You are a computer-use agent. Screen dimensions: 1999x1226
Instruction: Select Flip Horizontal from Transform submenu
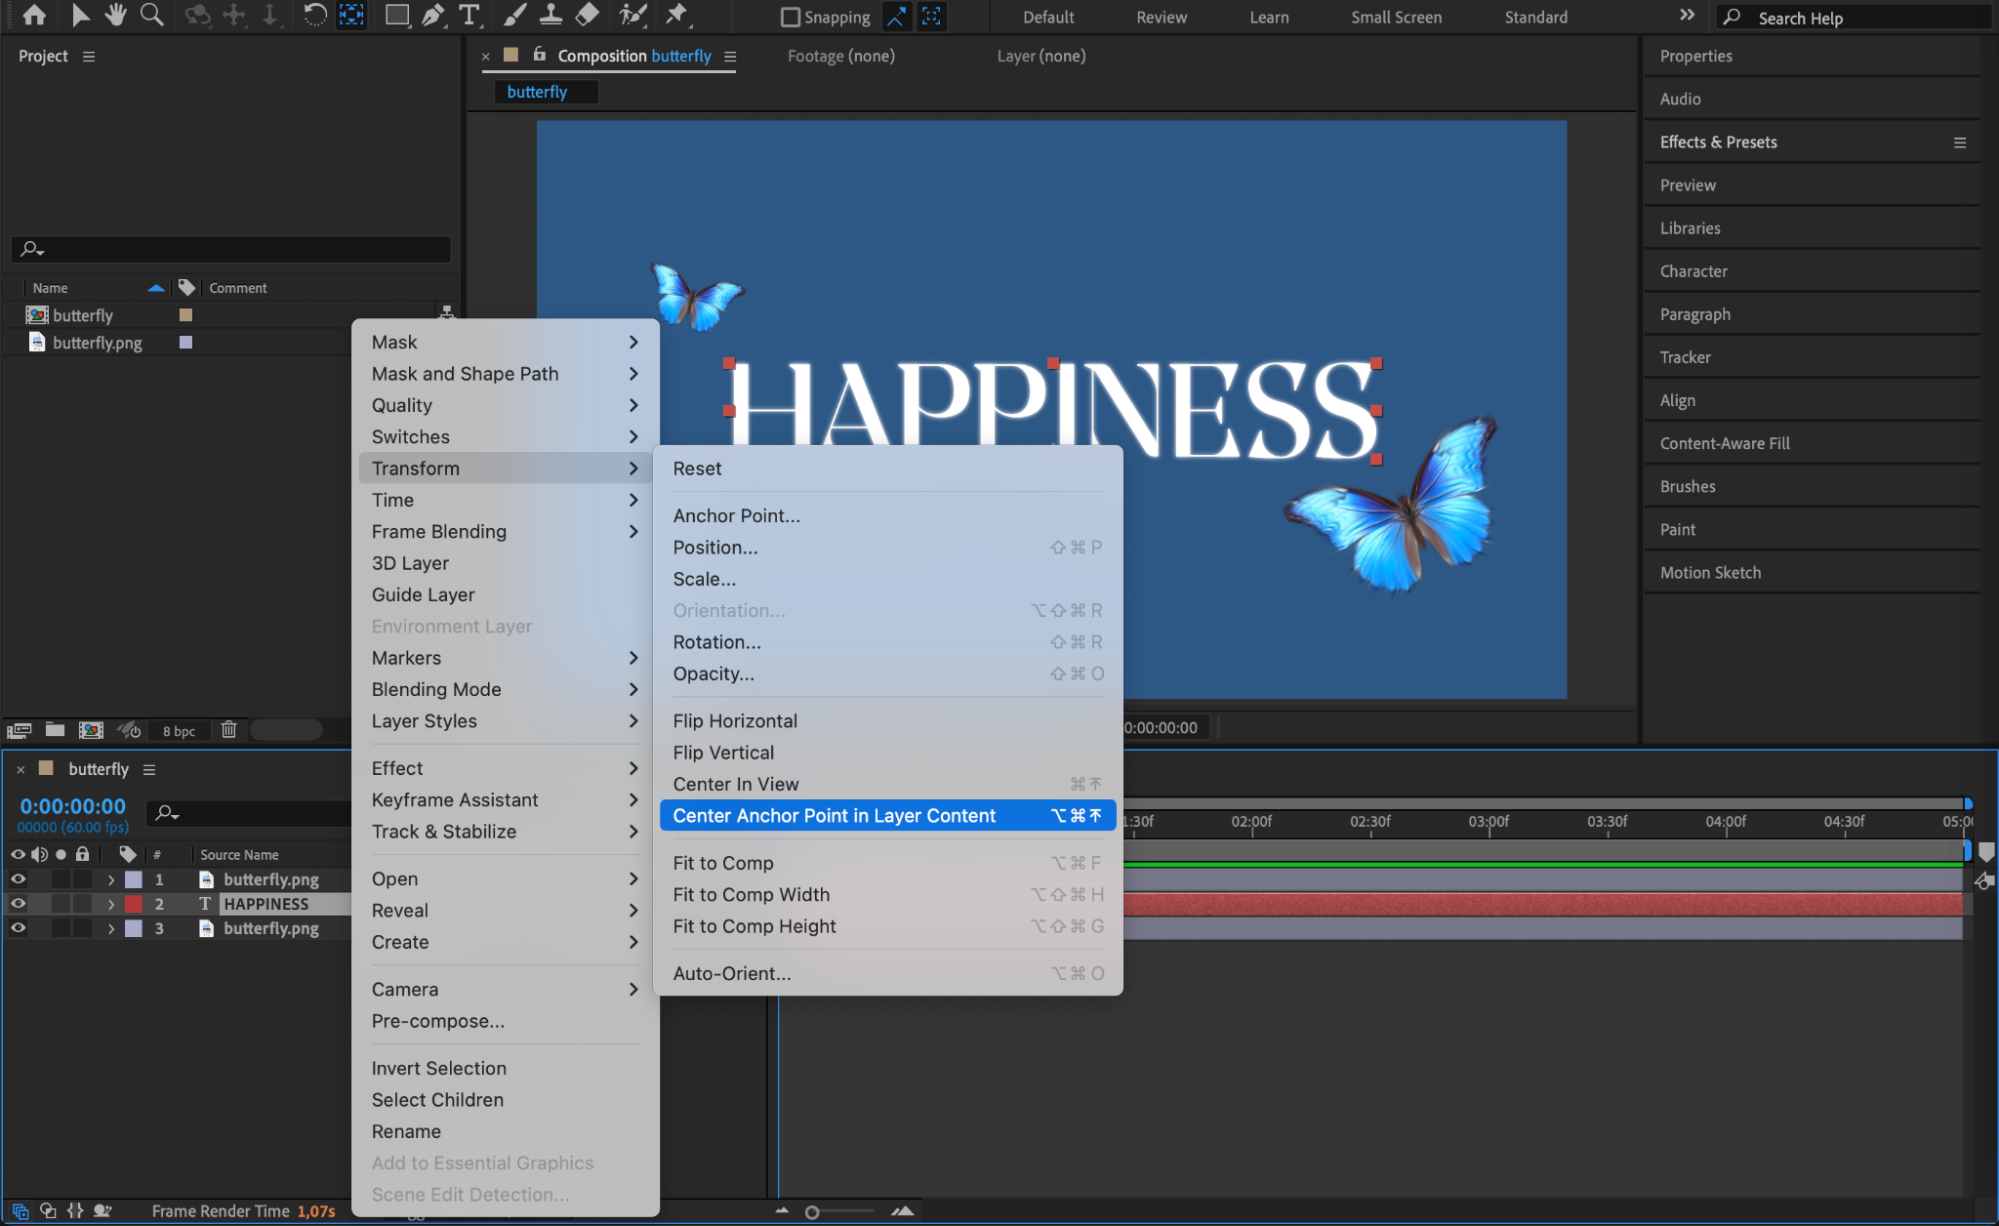pyautogui.click(x=735, y=721)
